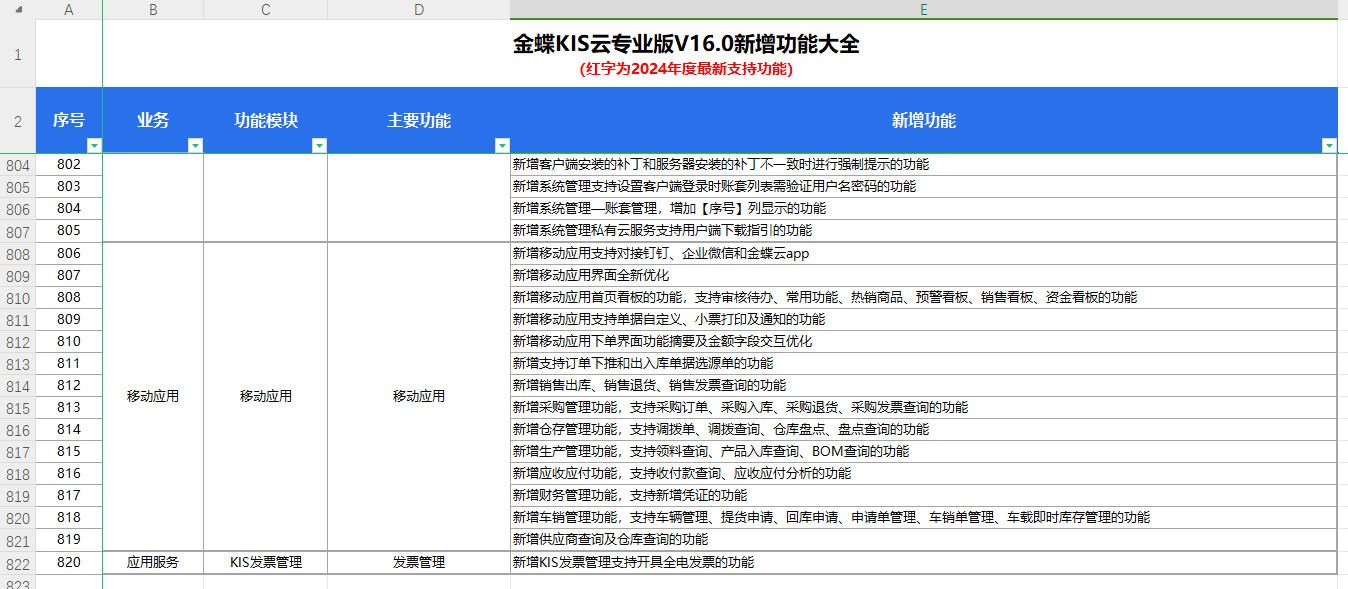The image size is (1348, 589).
Task: Click the cell about 补丁不一致强制提示
Action: click(x=924, y=164)
